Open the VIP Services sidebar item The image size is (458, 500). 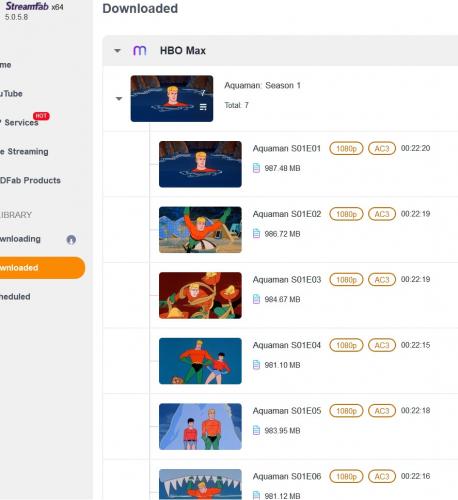click(19, 123)
